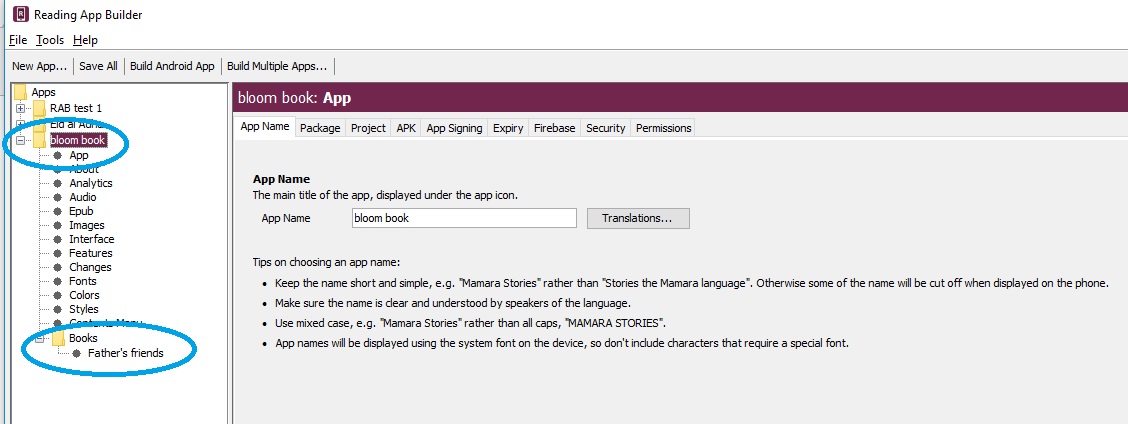Expand the RAB test 1 app
The height and width of the screenshot is (424, 1128).
coord(20,108)
